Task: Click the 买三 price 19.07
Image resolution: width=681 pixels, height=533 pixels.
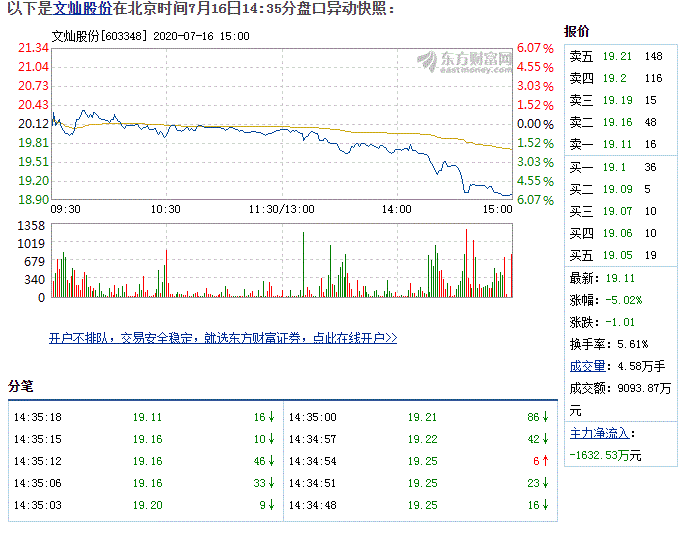Action: [617, 212]
